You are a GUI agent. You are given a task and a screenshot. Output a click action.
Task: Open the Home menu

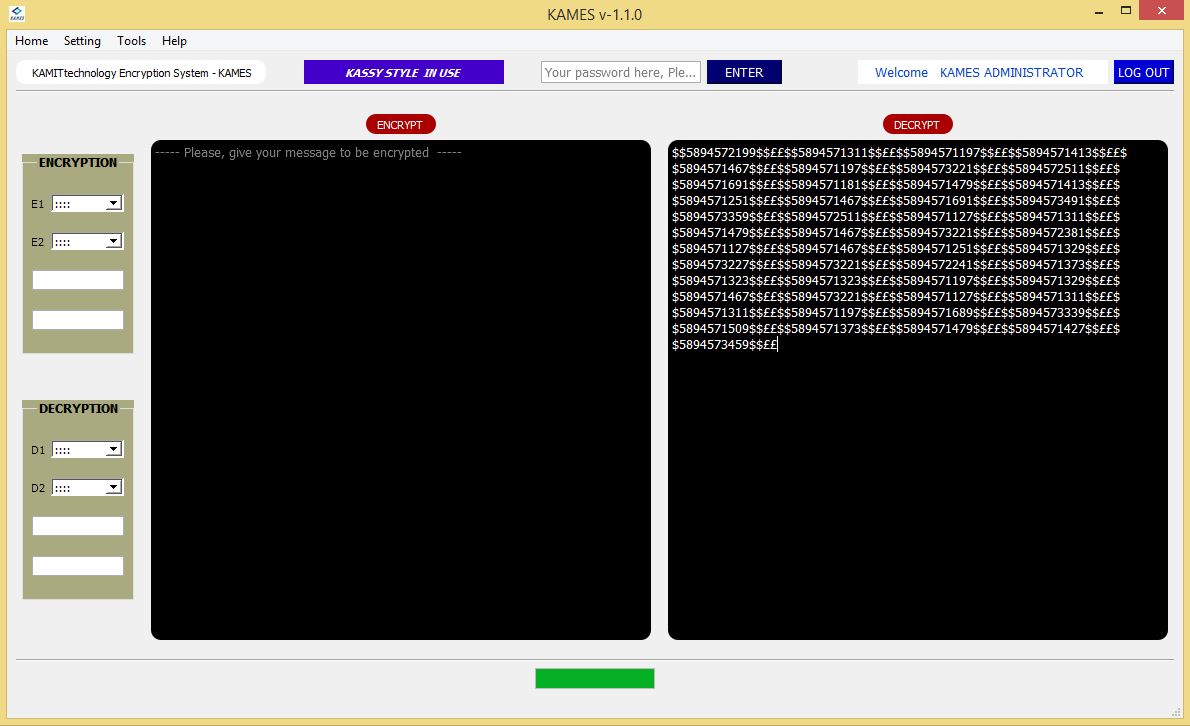click(x=32, y=41)
